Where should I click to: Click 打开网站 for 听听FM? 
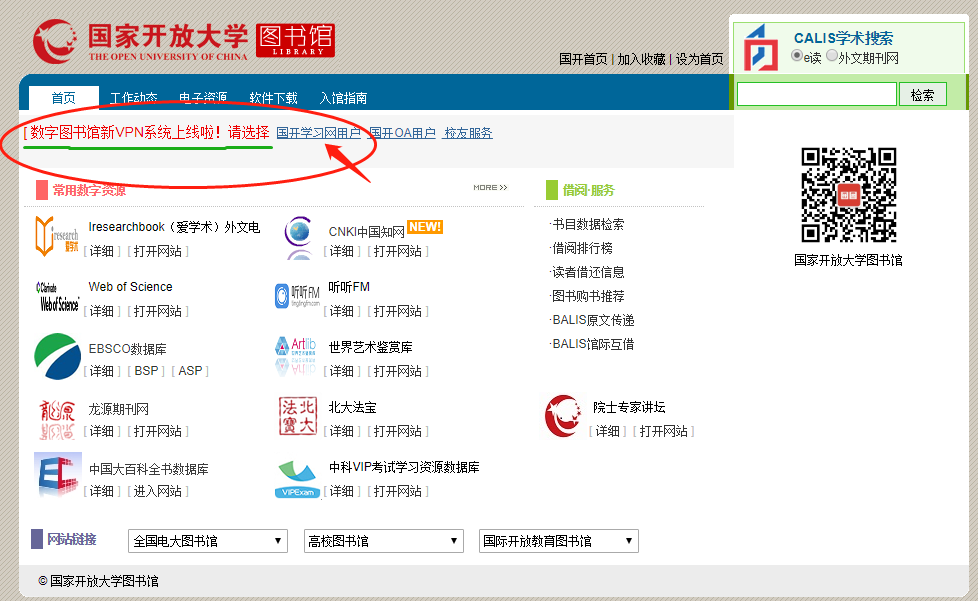(x=397, y=311)
